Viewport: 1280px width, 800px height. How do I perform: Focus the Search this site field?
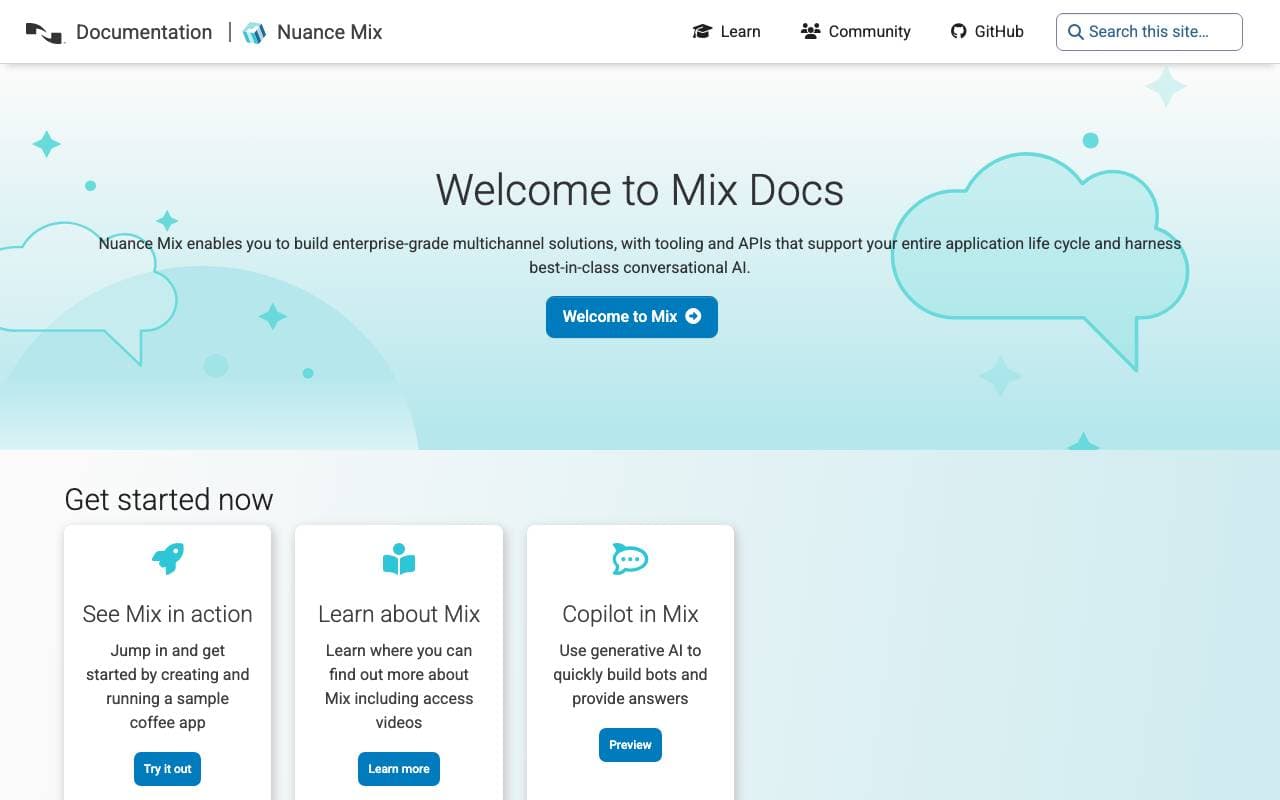(x=1149, y=32)
